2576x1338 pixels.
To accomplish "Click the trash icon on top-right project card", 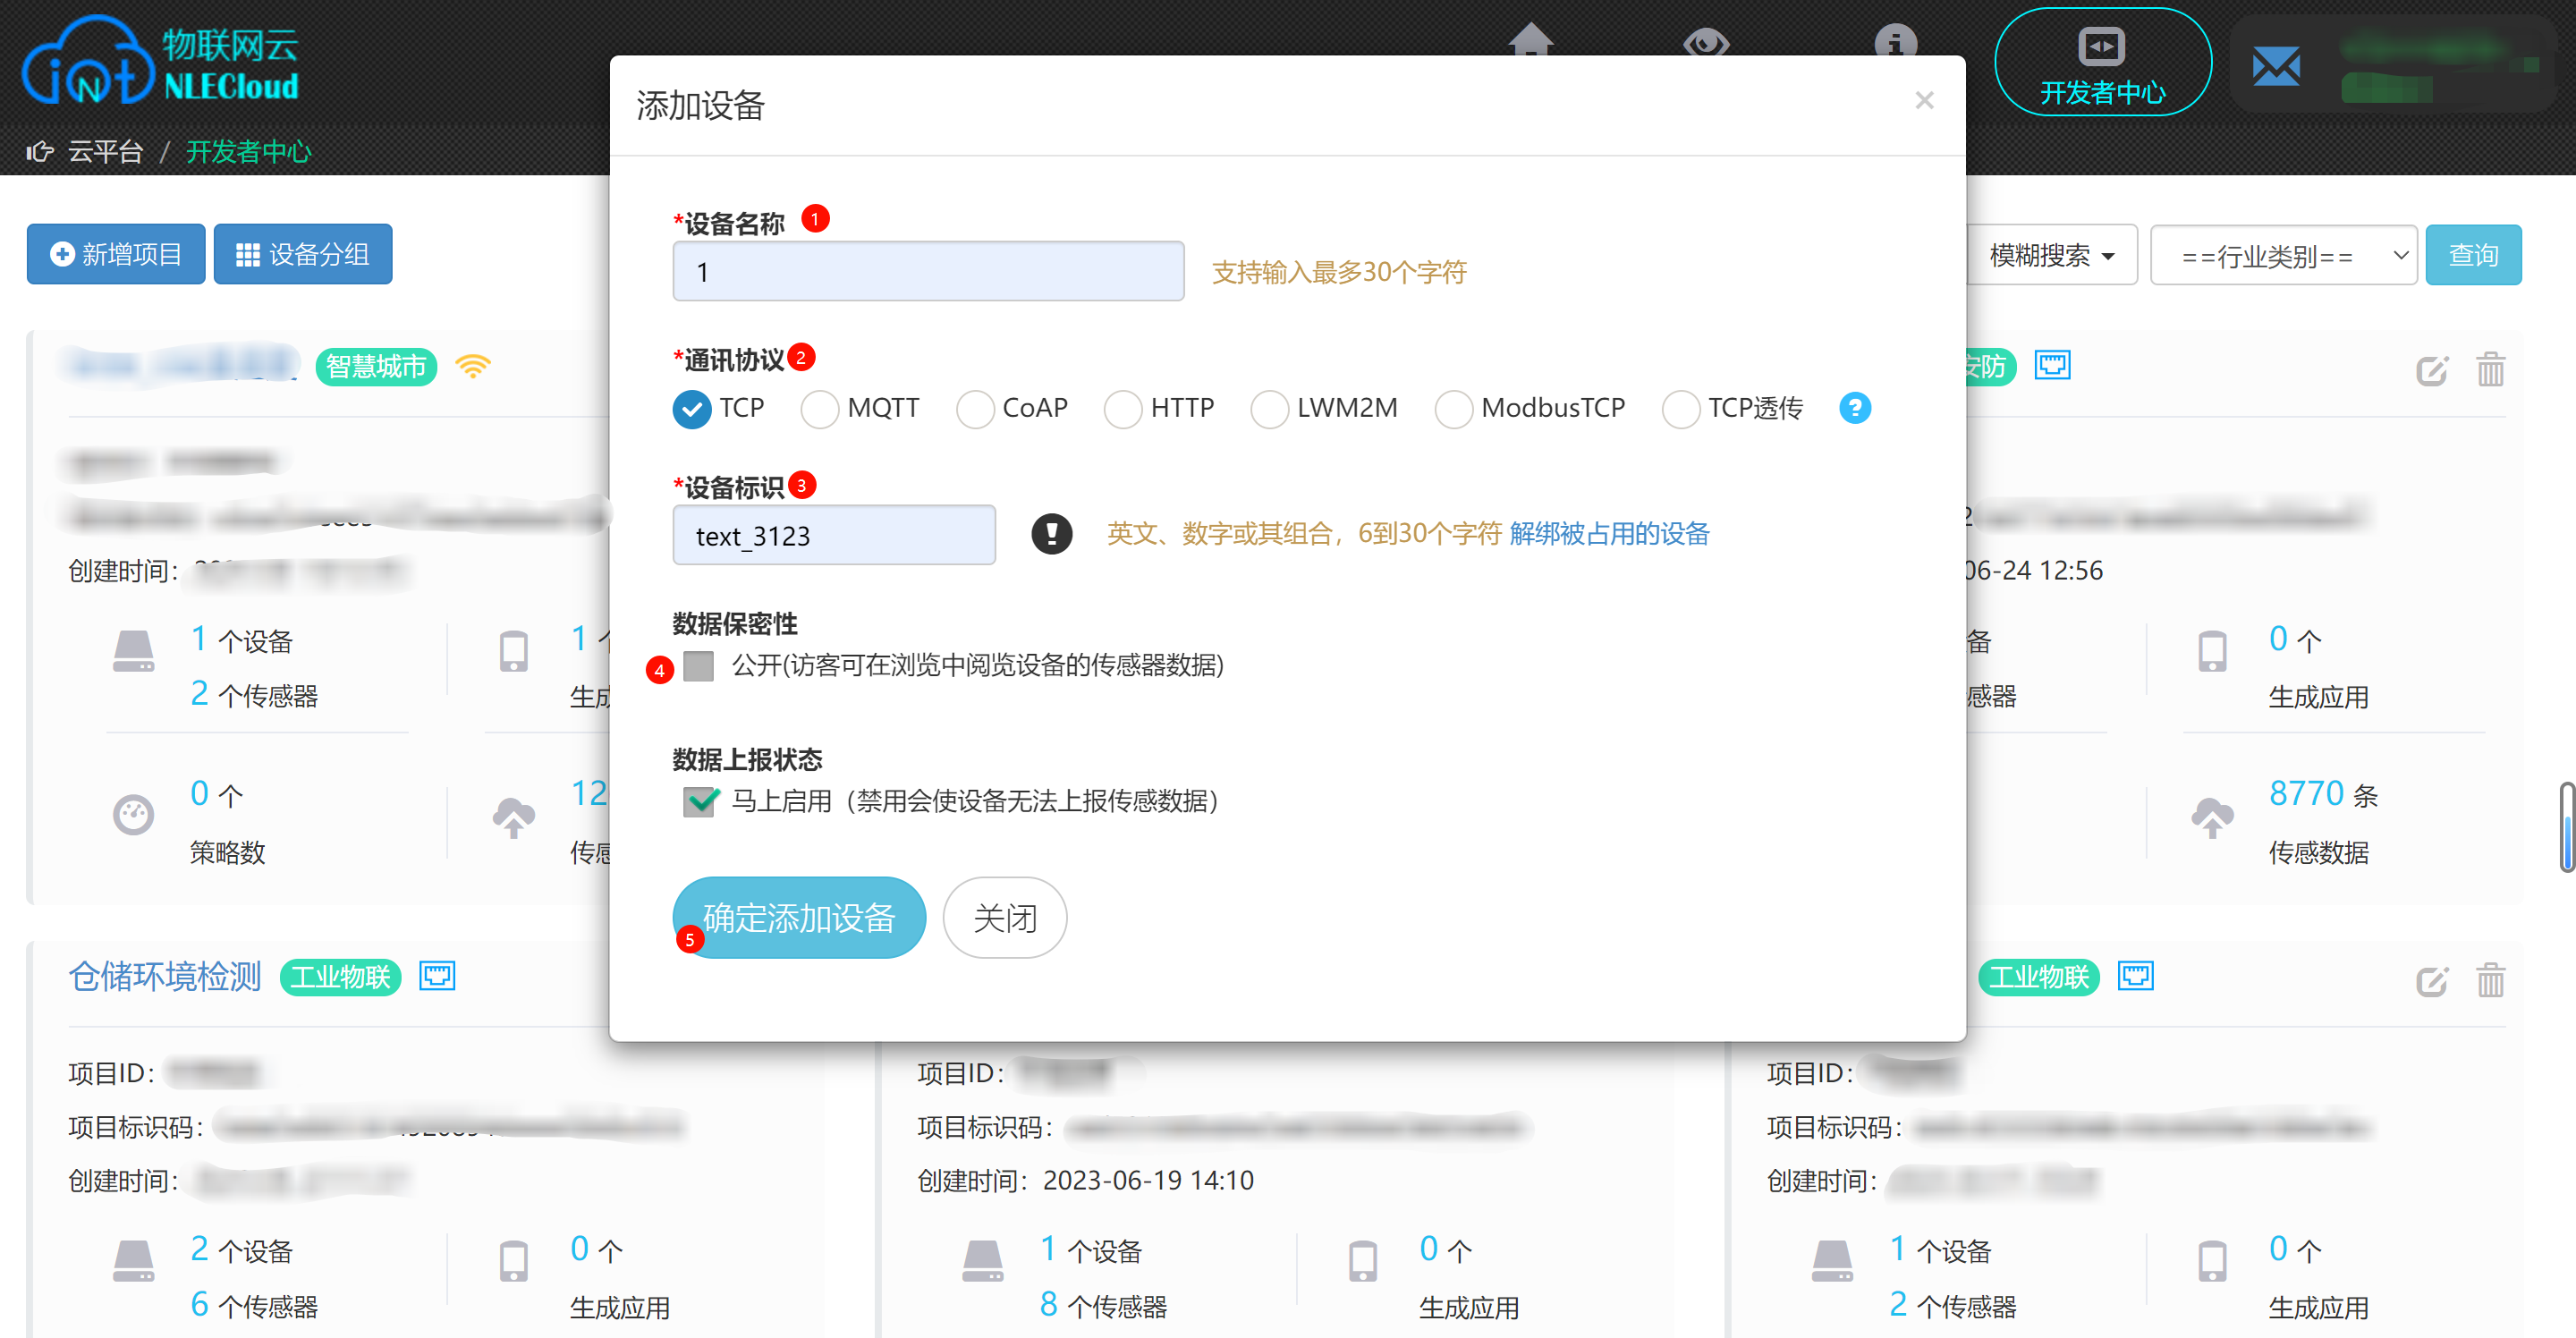I will click(x=2490, y=370).
